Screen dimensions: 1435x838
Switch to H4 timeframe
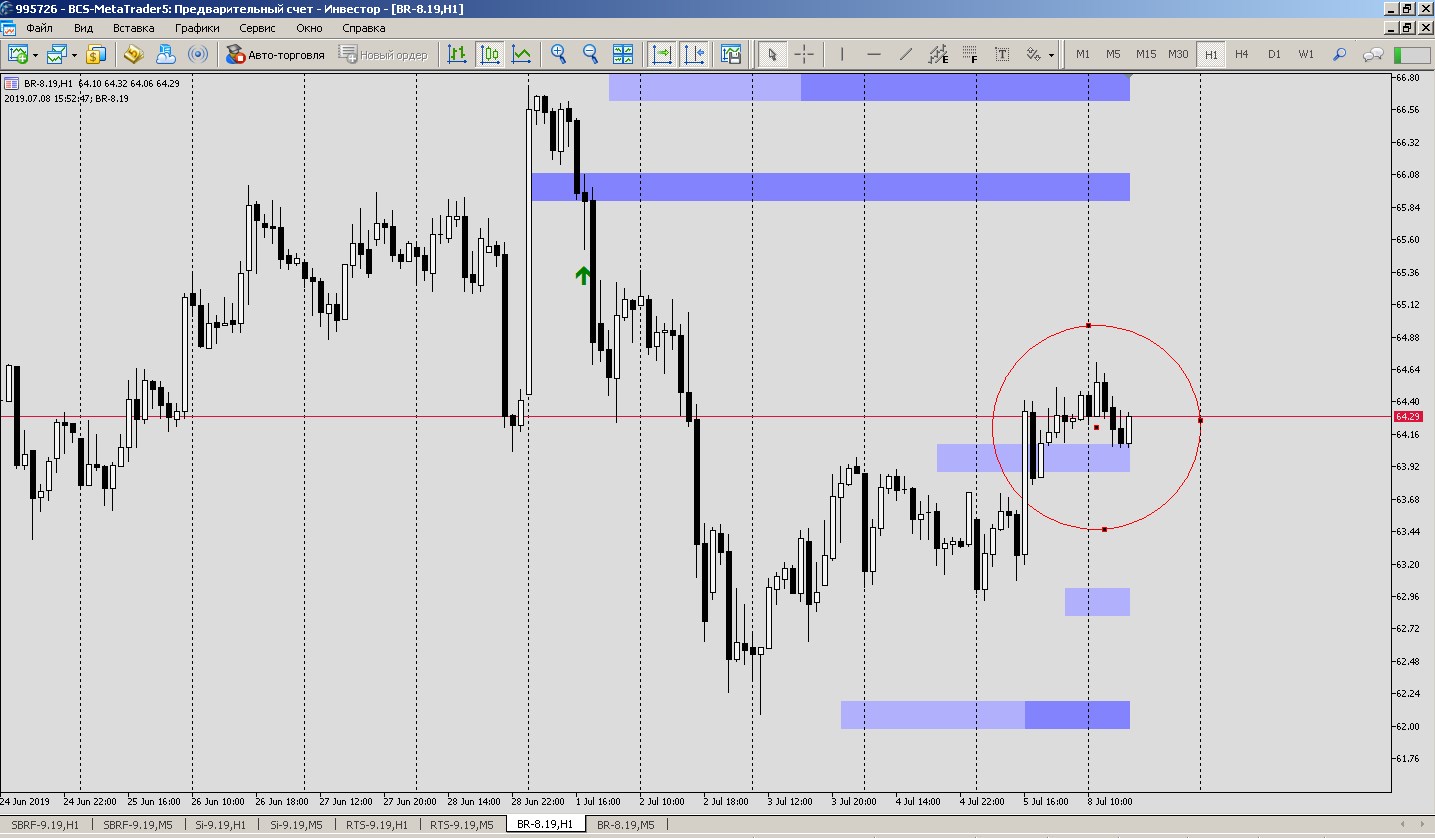click(1242, 54)
